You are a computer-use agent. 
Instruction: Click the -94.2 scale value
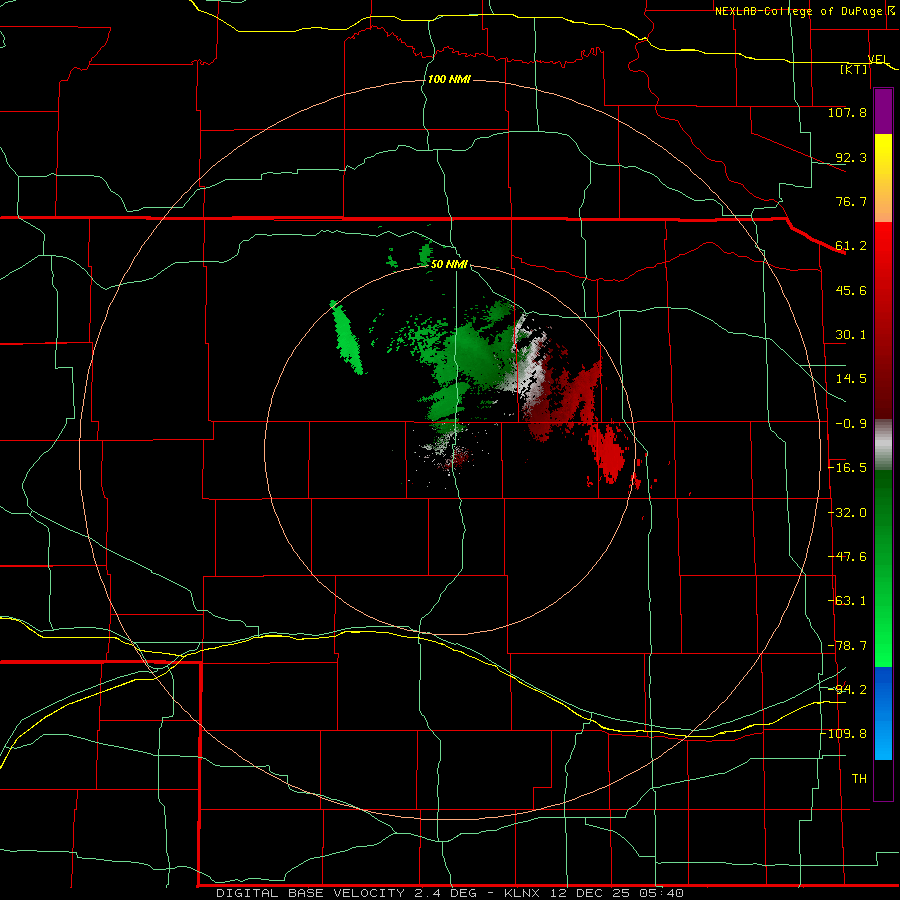(847, 690)
